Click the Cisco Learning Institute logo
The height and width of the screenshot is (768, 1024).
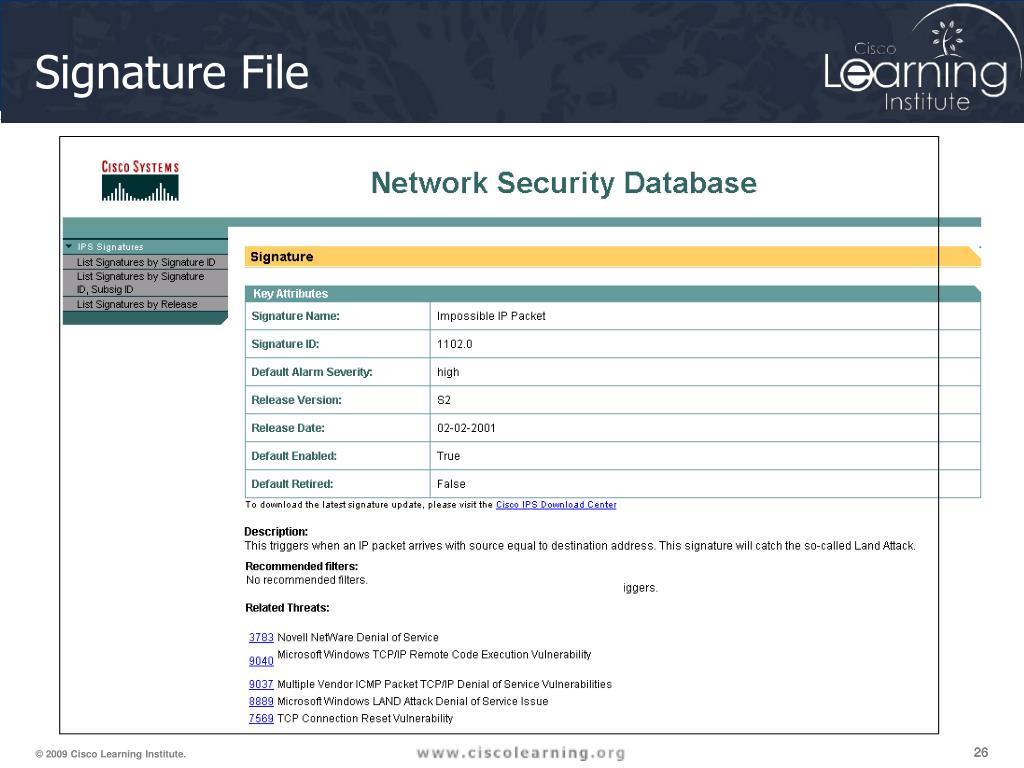click(x=921, y=64)
